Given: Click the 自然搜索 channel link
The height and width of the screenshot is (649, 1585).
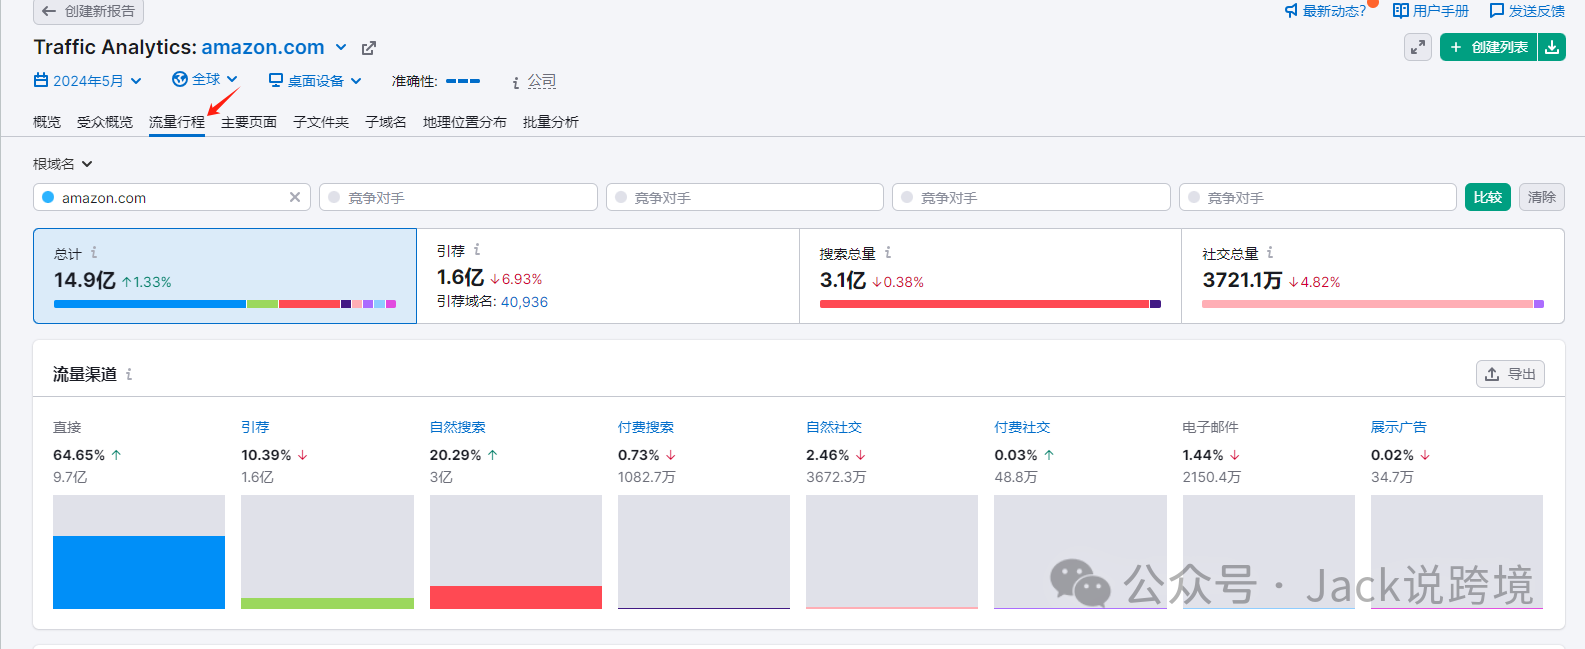Looking at the screenshot, I should coord(457,427).
